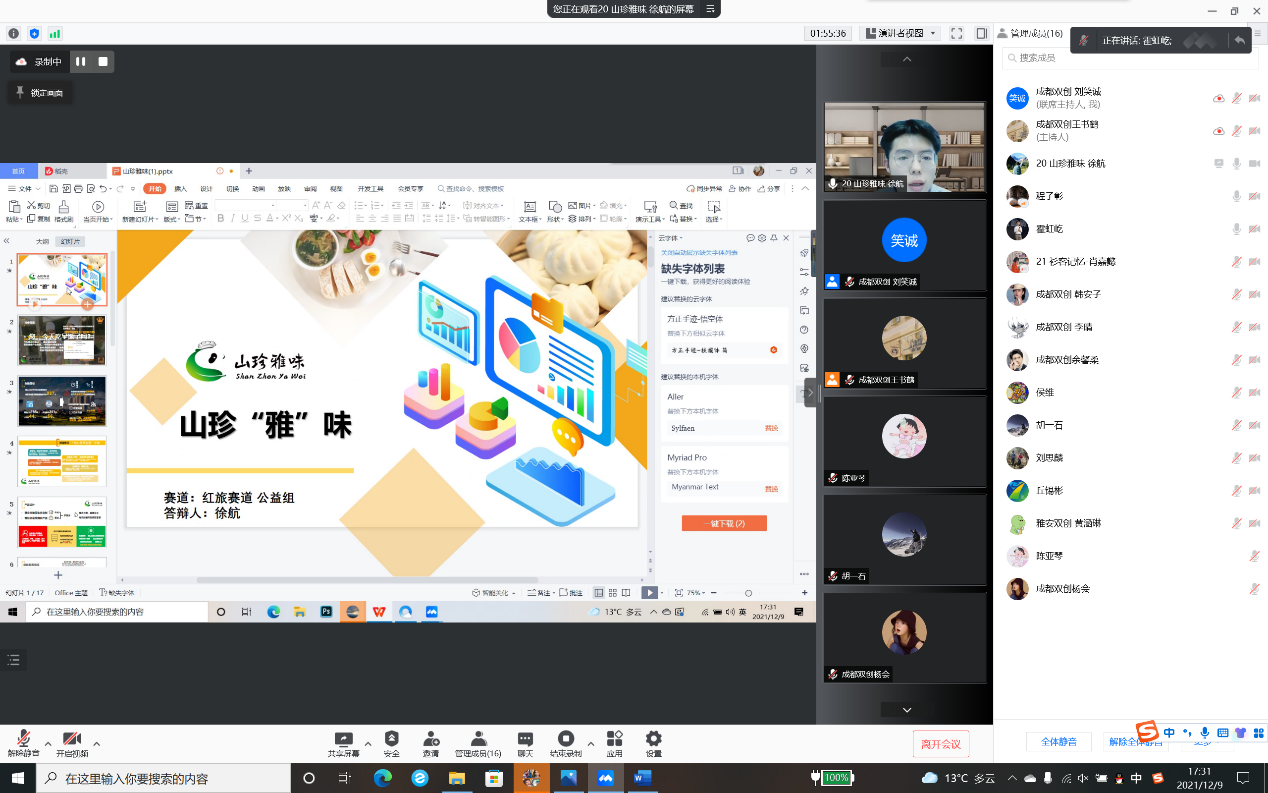Expand the audio options arrow beside 解除静音
1268x793 pixels.
point(47,743)
